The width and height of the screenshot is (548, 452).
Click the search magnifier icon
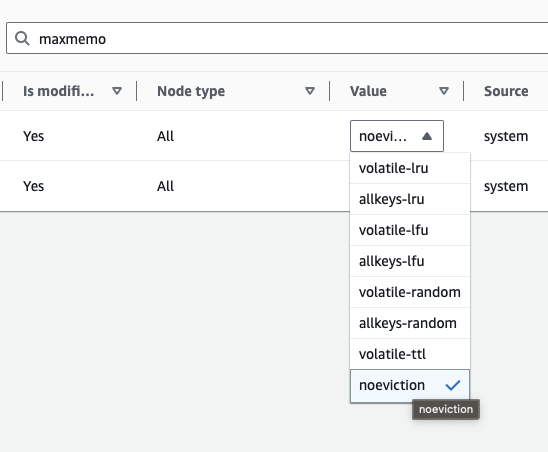[22, 38]
